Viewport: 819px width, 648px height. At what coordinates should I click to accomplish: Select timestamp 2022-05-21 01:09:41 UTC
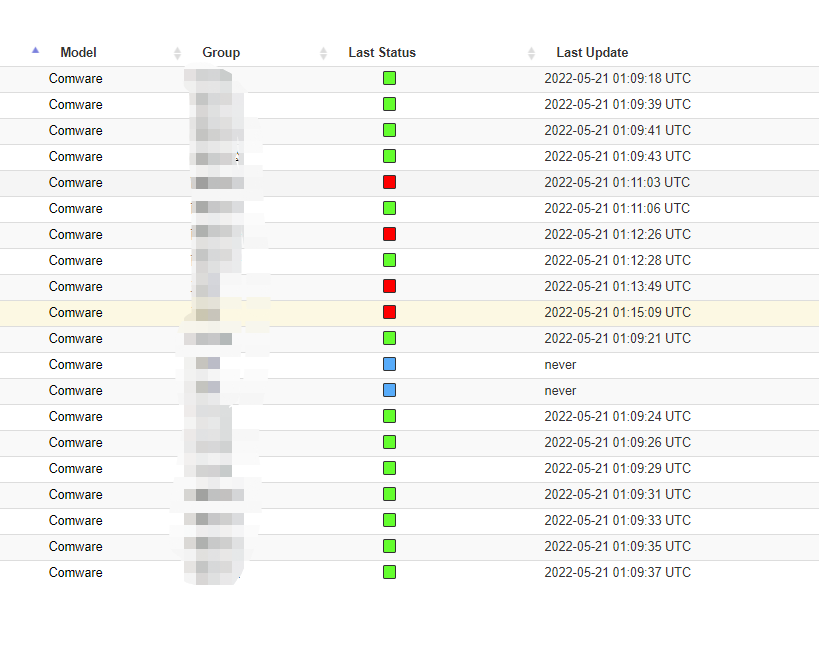click(617, 131)
